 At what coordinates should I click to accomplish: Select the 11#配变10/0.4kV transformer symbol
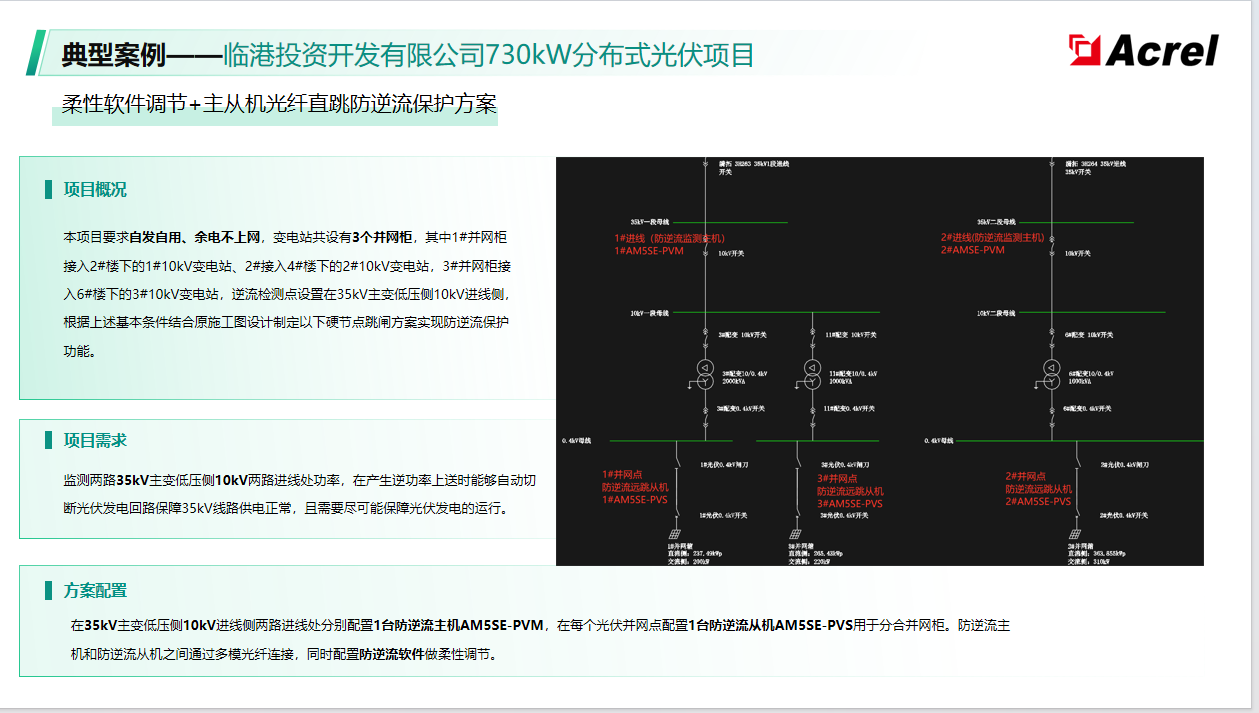point(812,374)
